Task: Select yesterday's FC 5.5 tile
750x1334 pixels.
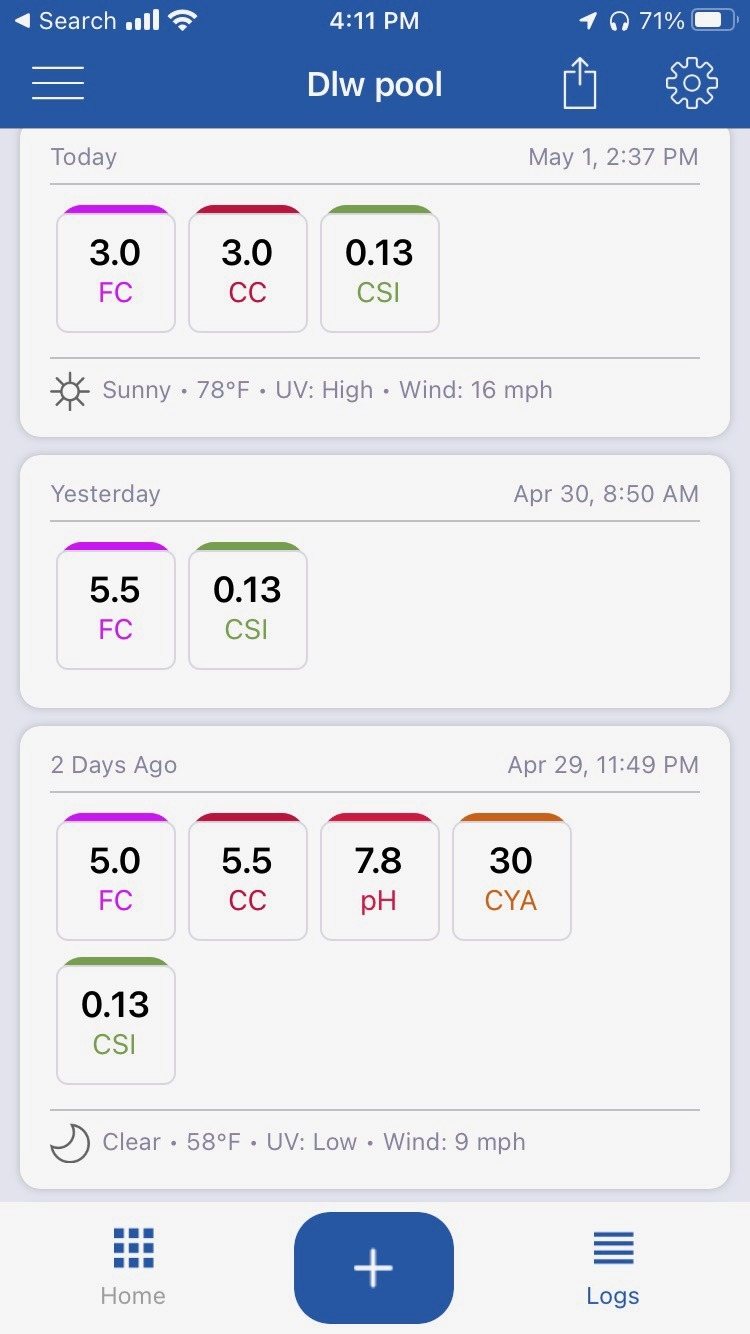Action: coord(116,606)
